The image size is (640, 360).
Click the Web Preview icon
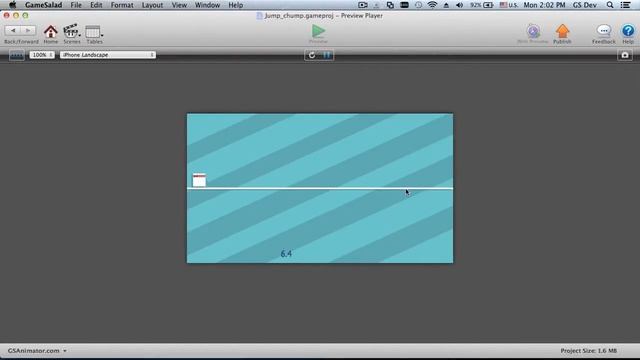pyautogui.click(x=533, y=31)
